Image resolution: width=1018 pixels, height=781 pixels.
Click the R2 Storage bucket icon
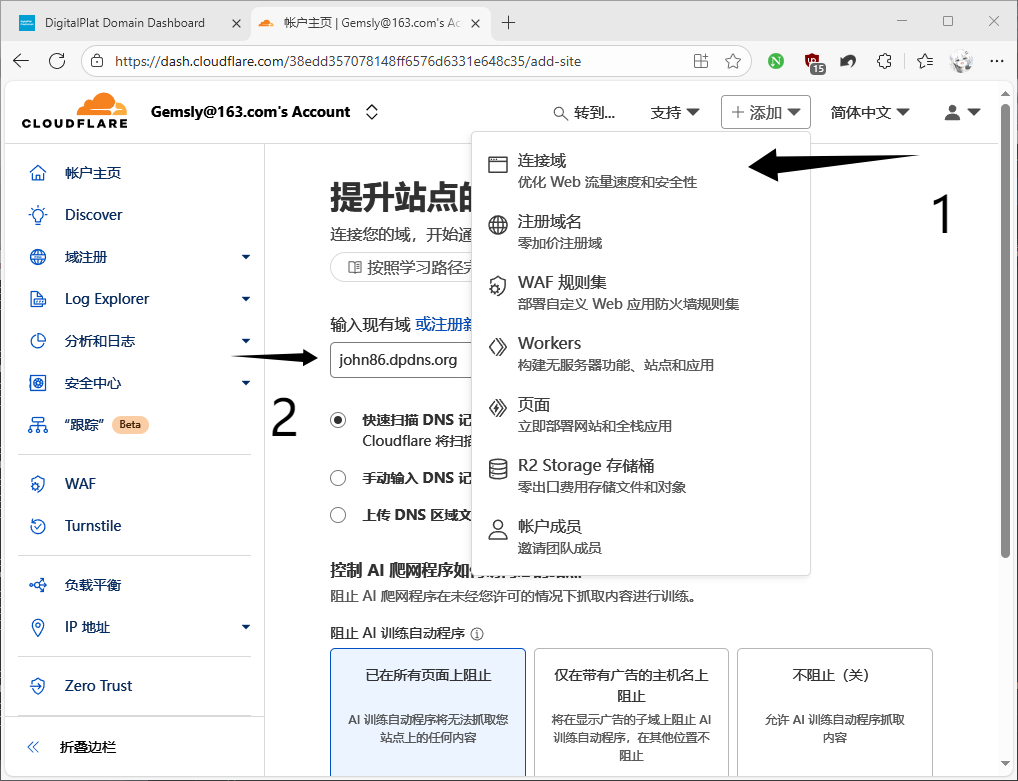click(x=497, y=466)
